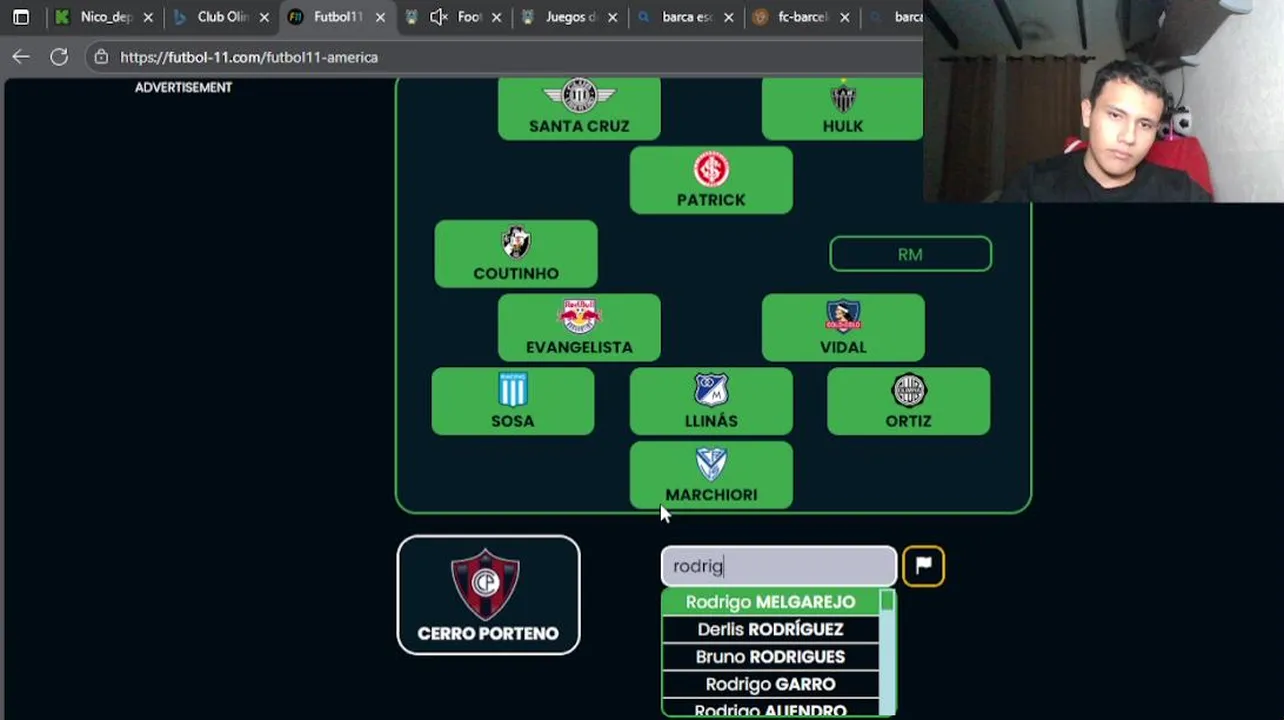This screenshot has width=1284, height=720.
Task: Go back with the browser back arrow
Action: pos(21,57)
